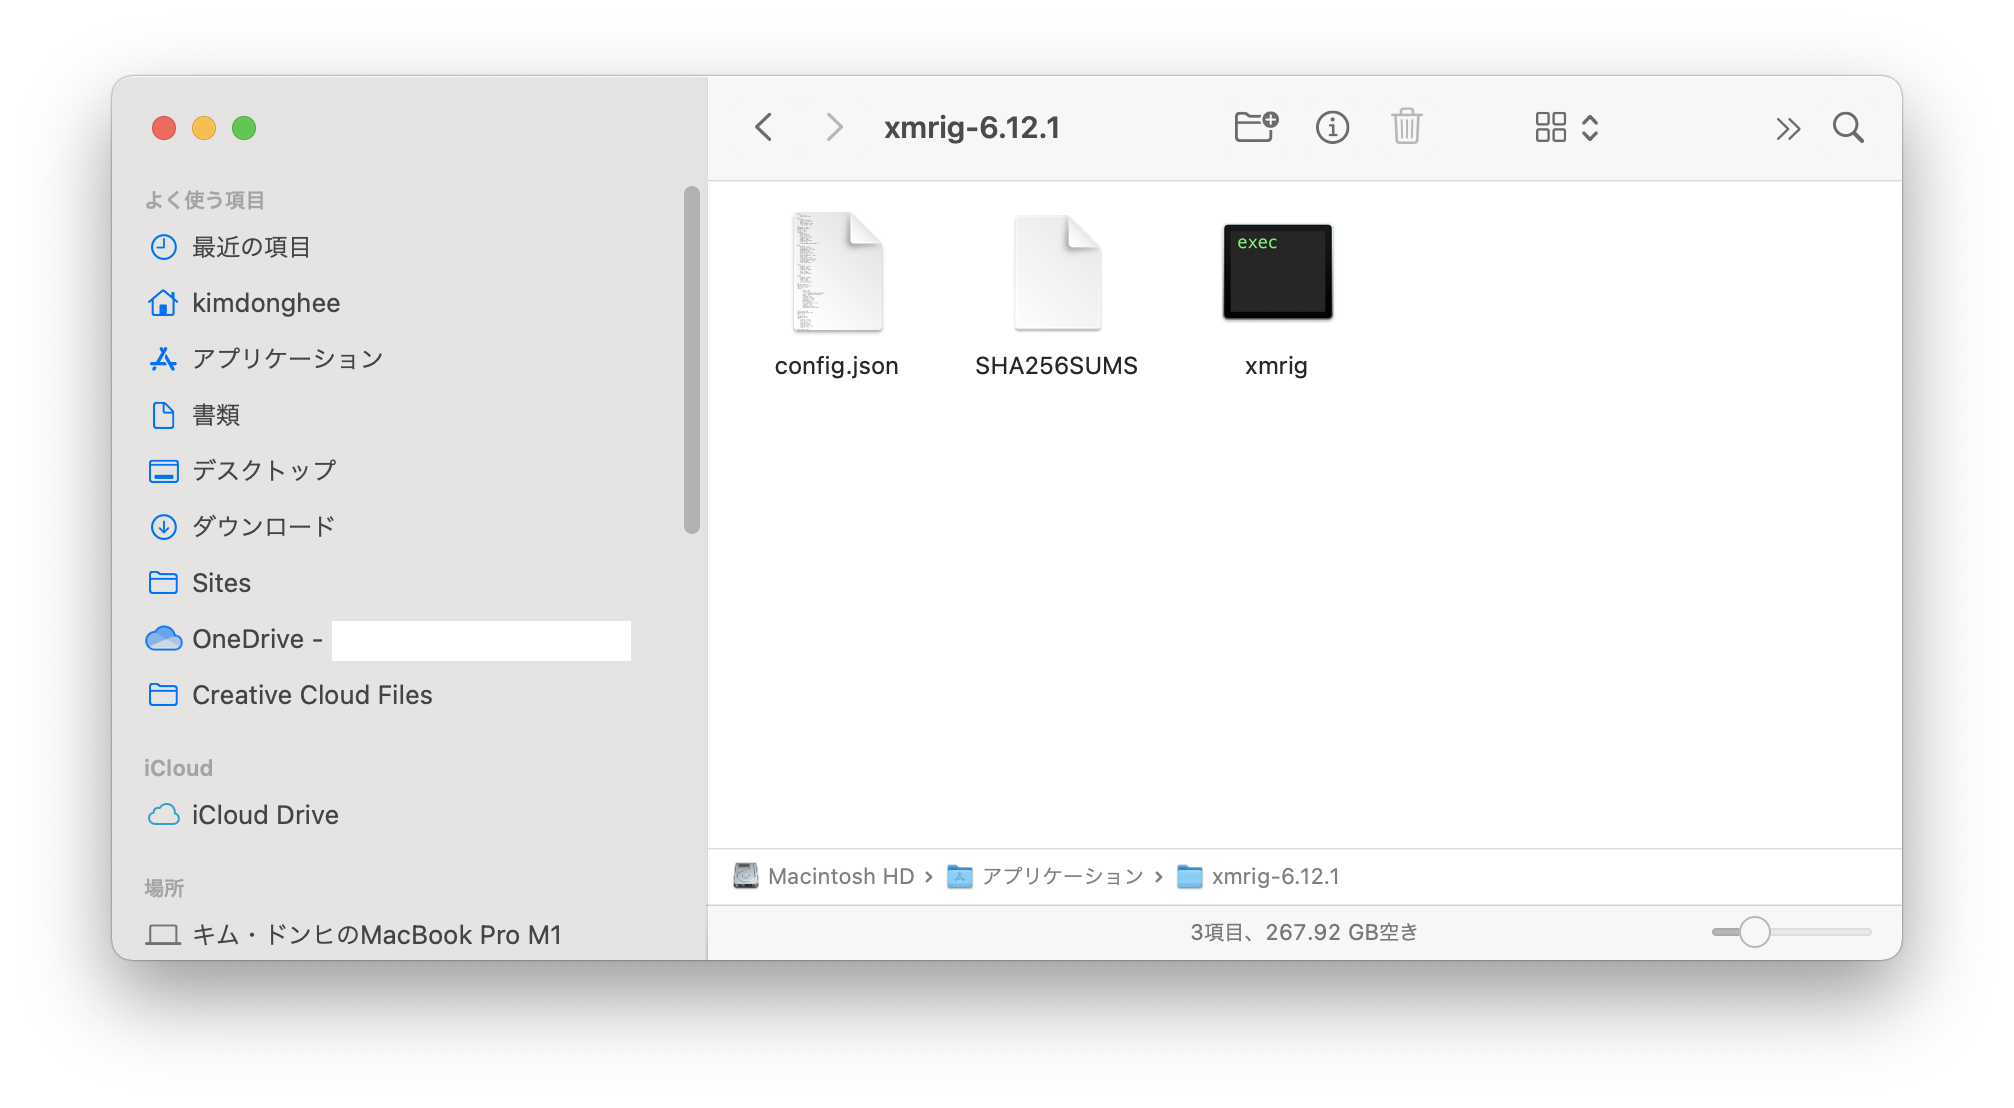This screenshot has height=1108, width=2014.
Task: Open ダウンロード in the sidebar
Action: coord(263,527)
